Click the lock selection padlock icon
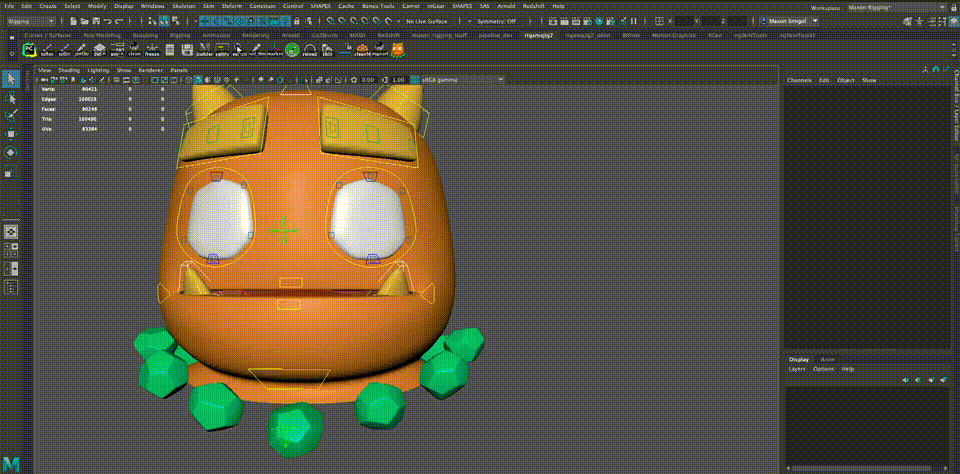Viewport: 960px width, 474px height. click(297, 21)
